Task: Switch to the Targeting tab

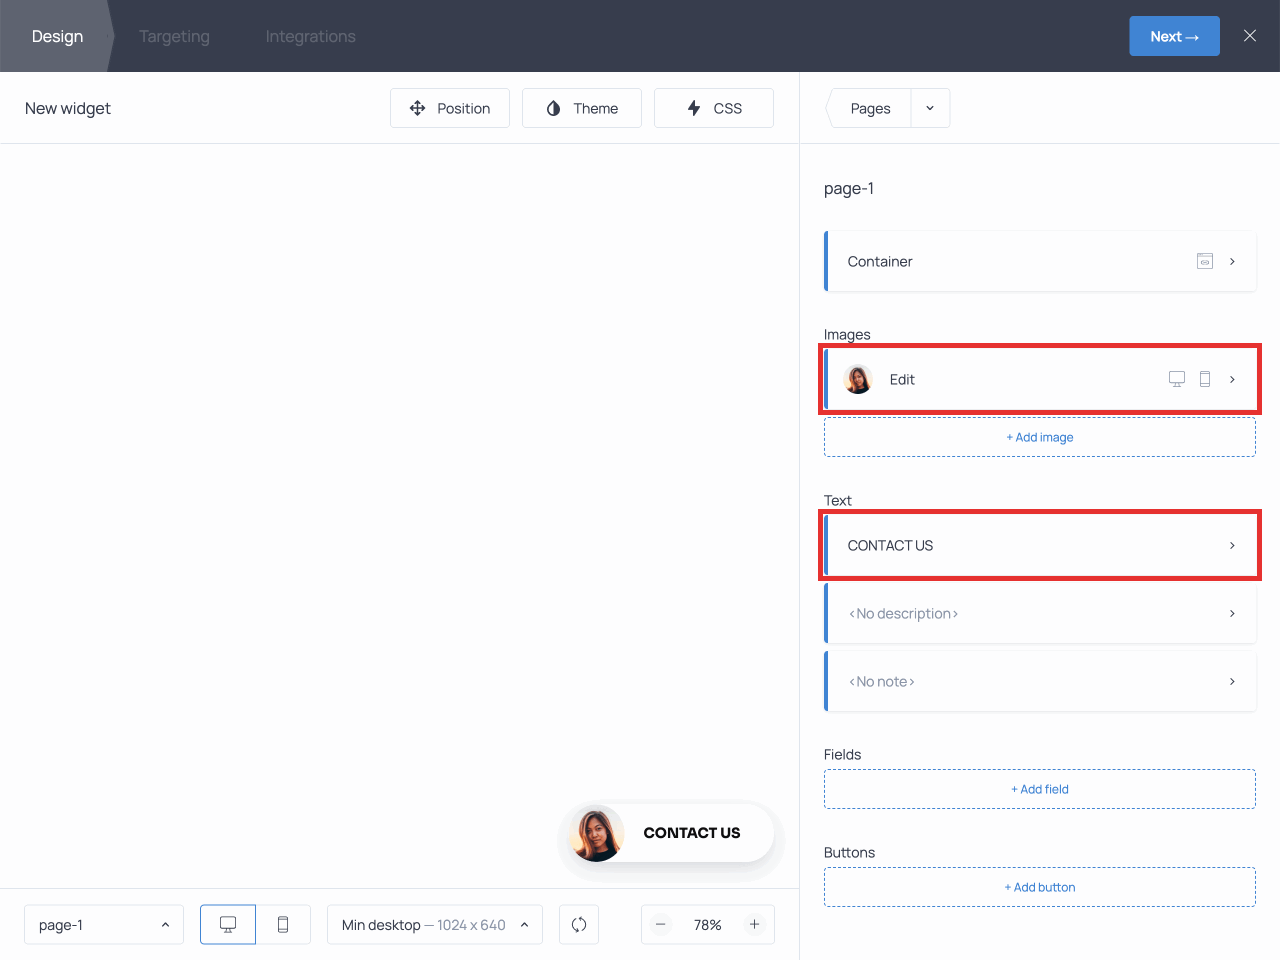Action: coord(174,36)
